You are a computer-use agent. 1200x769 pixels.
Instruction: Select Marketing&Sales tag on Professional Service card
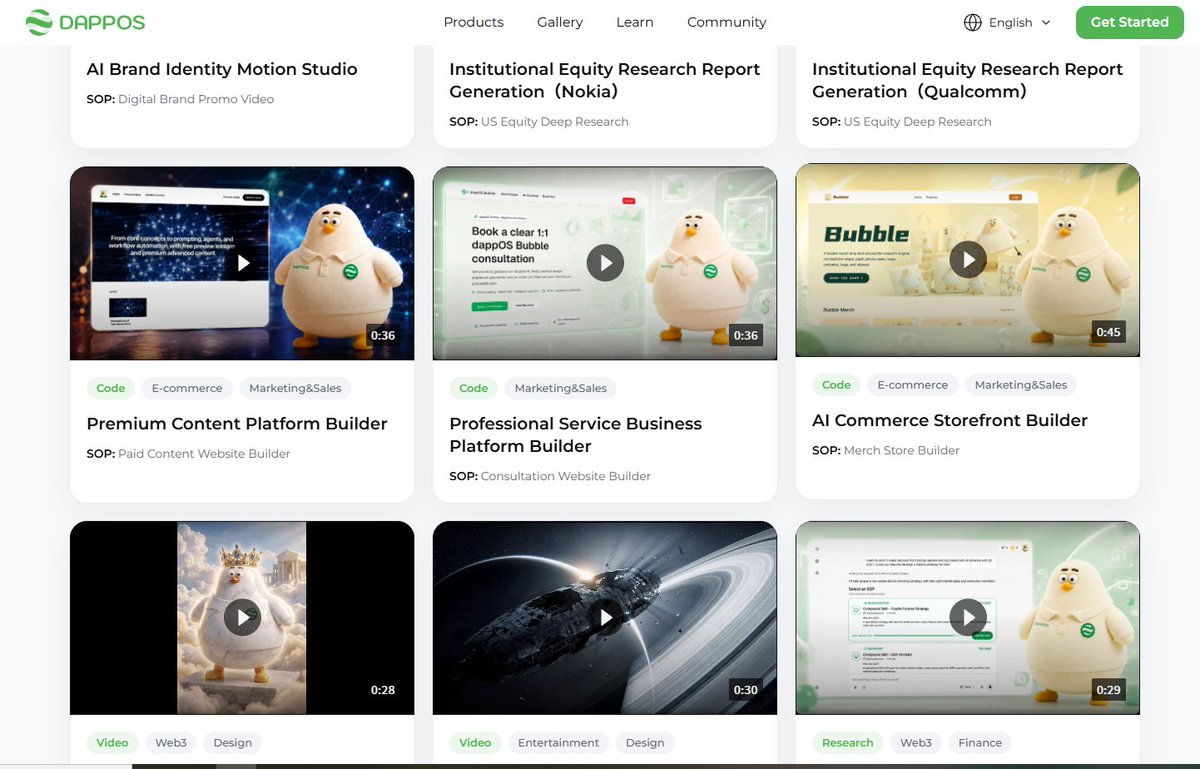560,388
